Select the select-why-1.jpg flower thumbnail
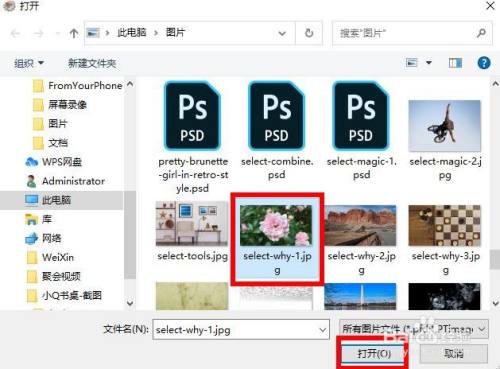This screenshot has height=369, width=500. click(276, 225)
